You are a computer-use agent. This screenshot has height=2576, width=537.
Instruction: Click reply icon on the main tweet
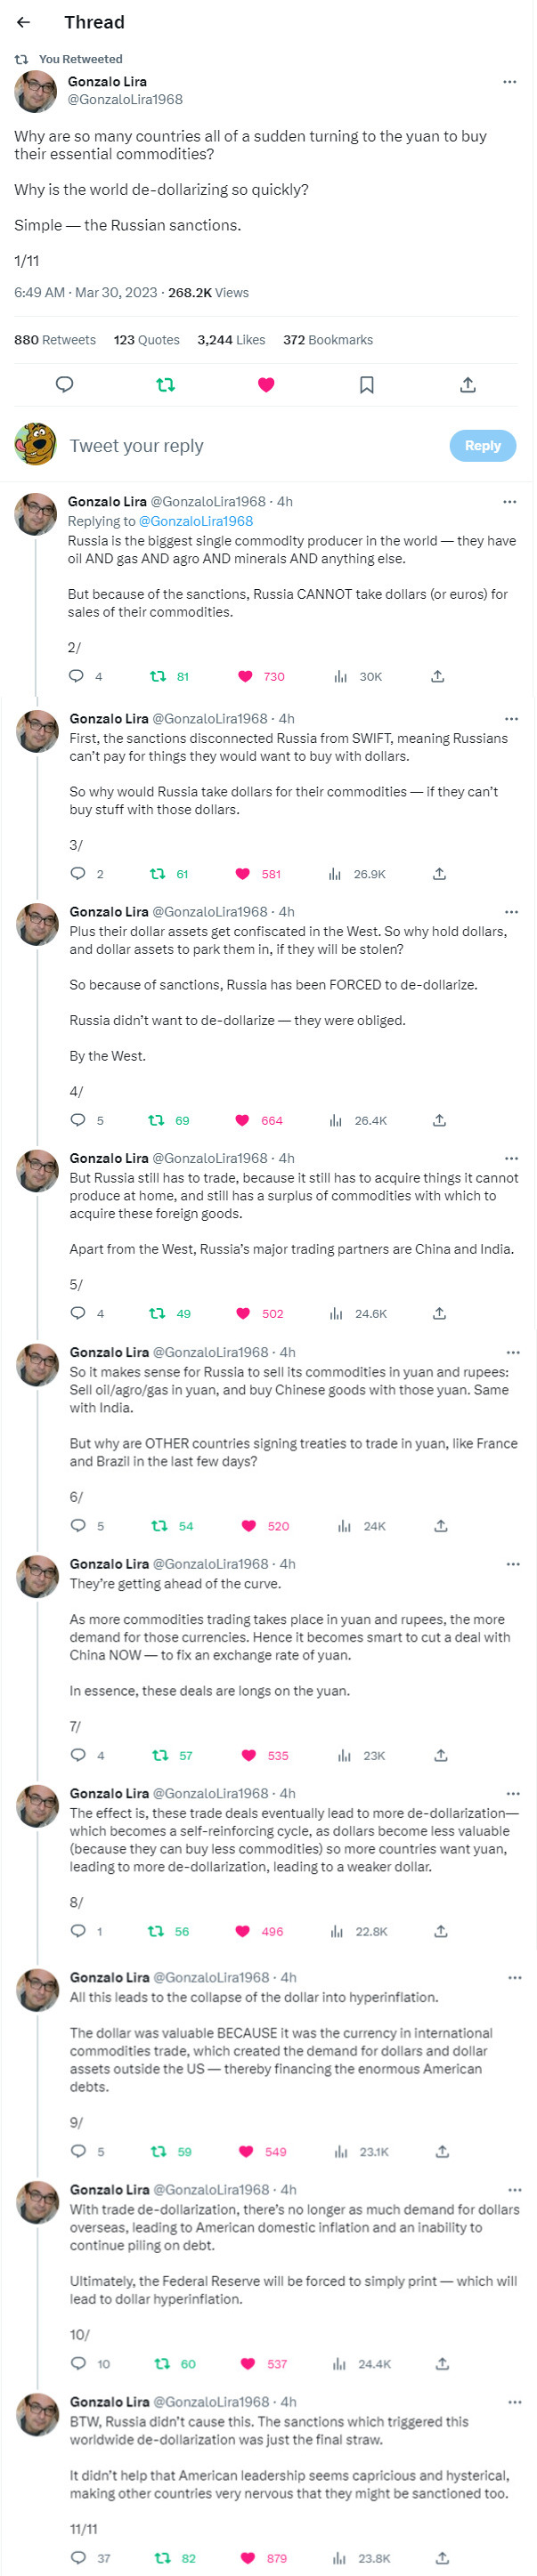65,385
